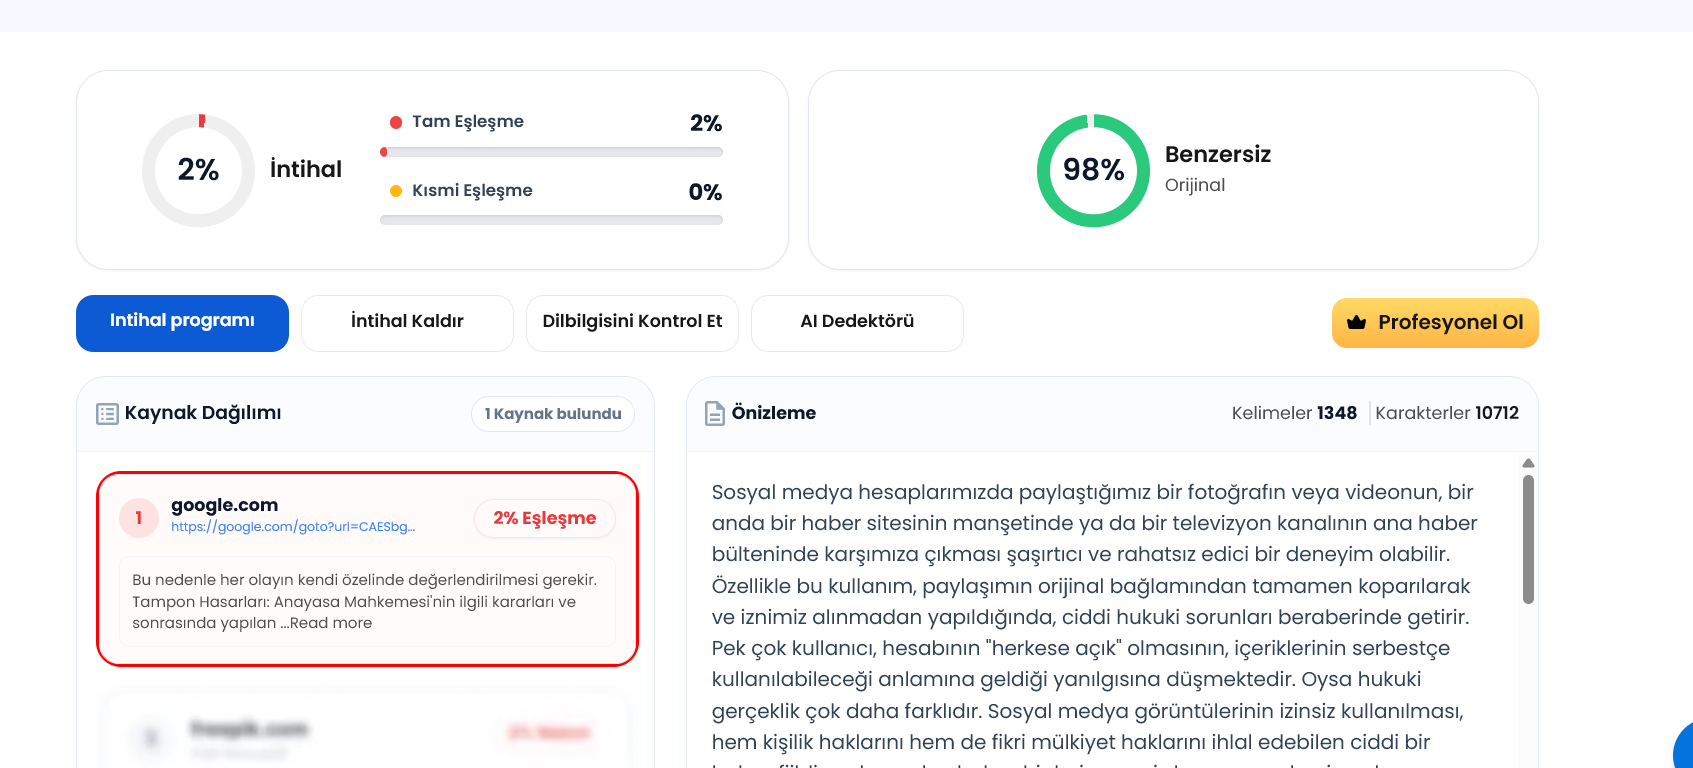Click the Tam Eşleşme progress bar
This screenshot has width=1693, height=768.
[x=551, y=152]
